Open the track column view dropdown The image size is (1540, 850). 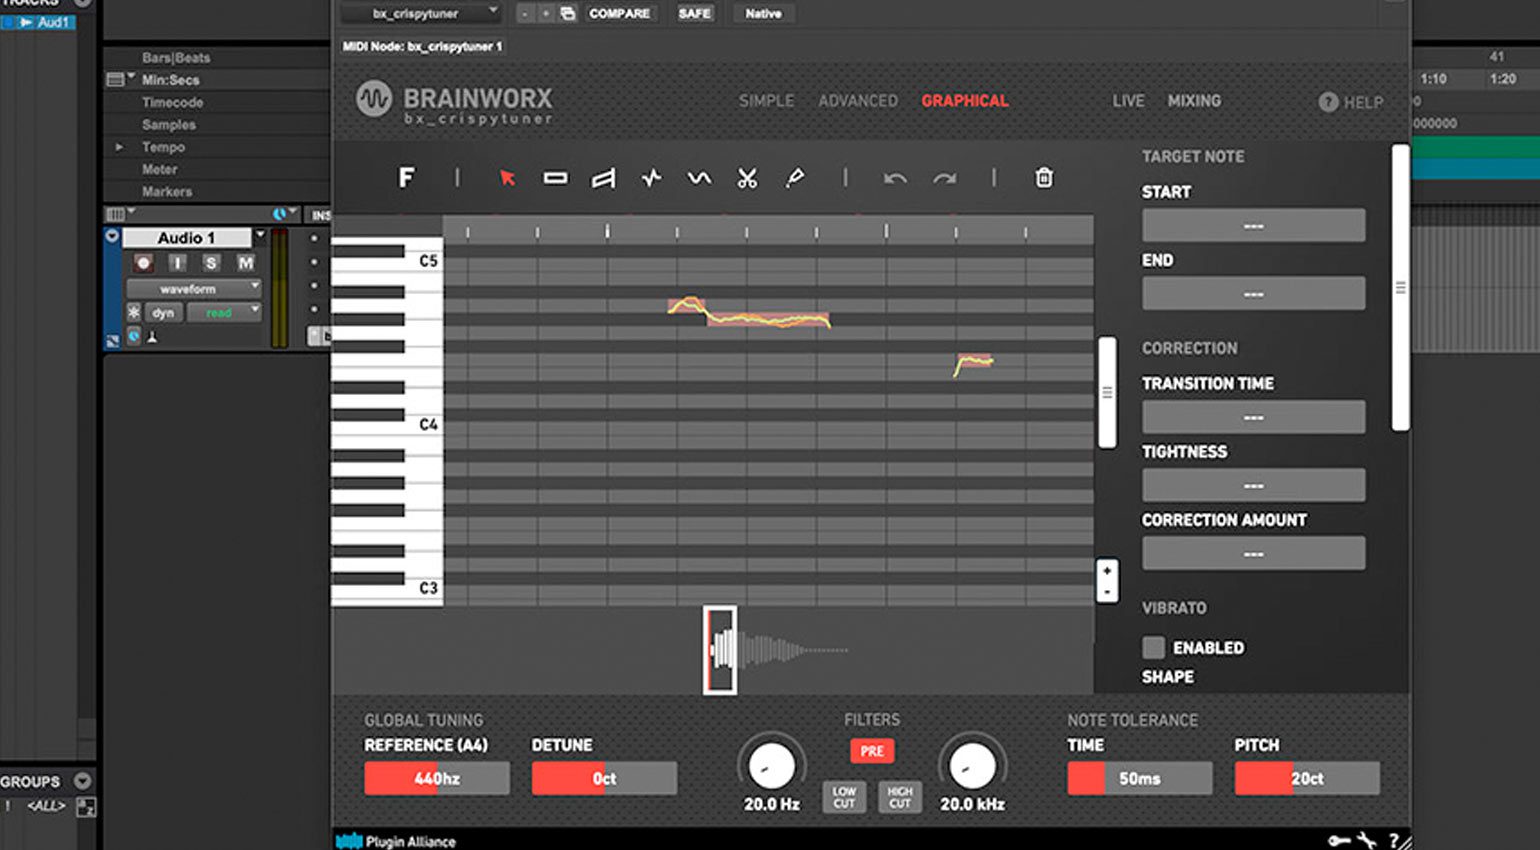[119, 214]
